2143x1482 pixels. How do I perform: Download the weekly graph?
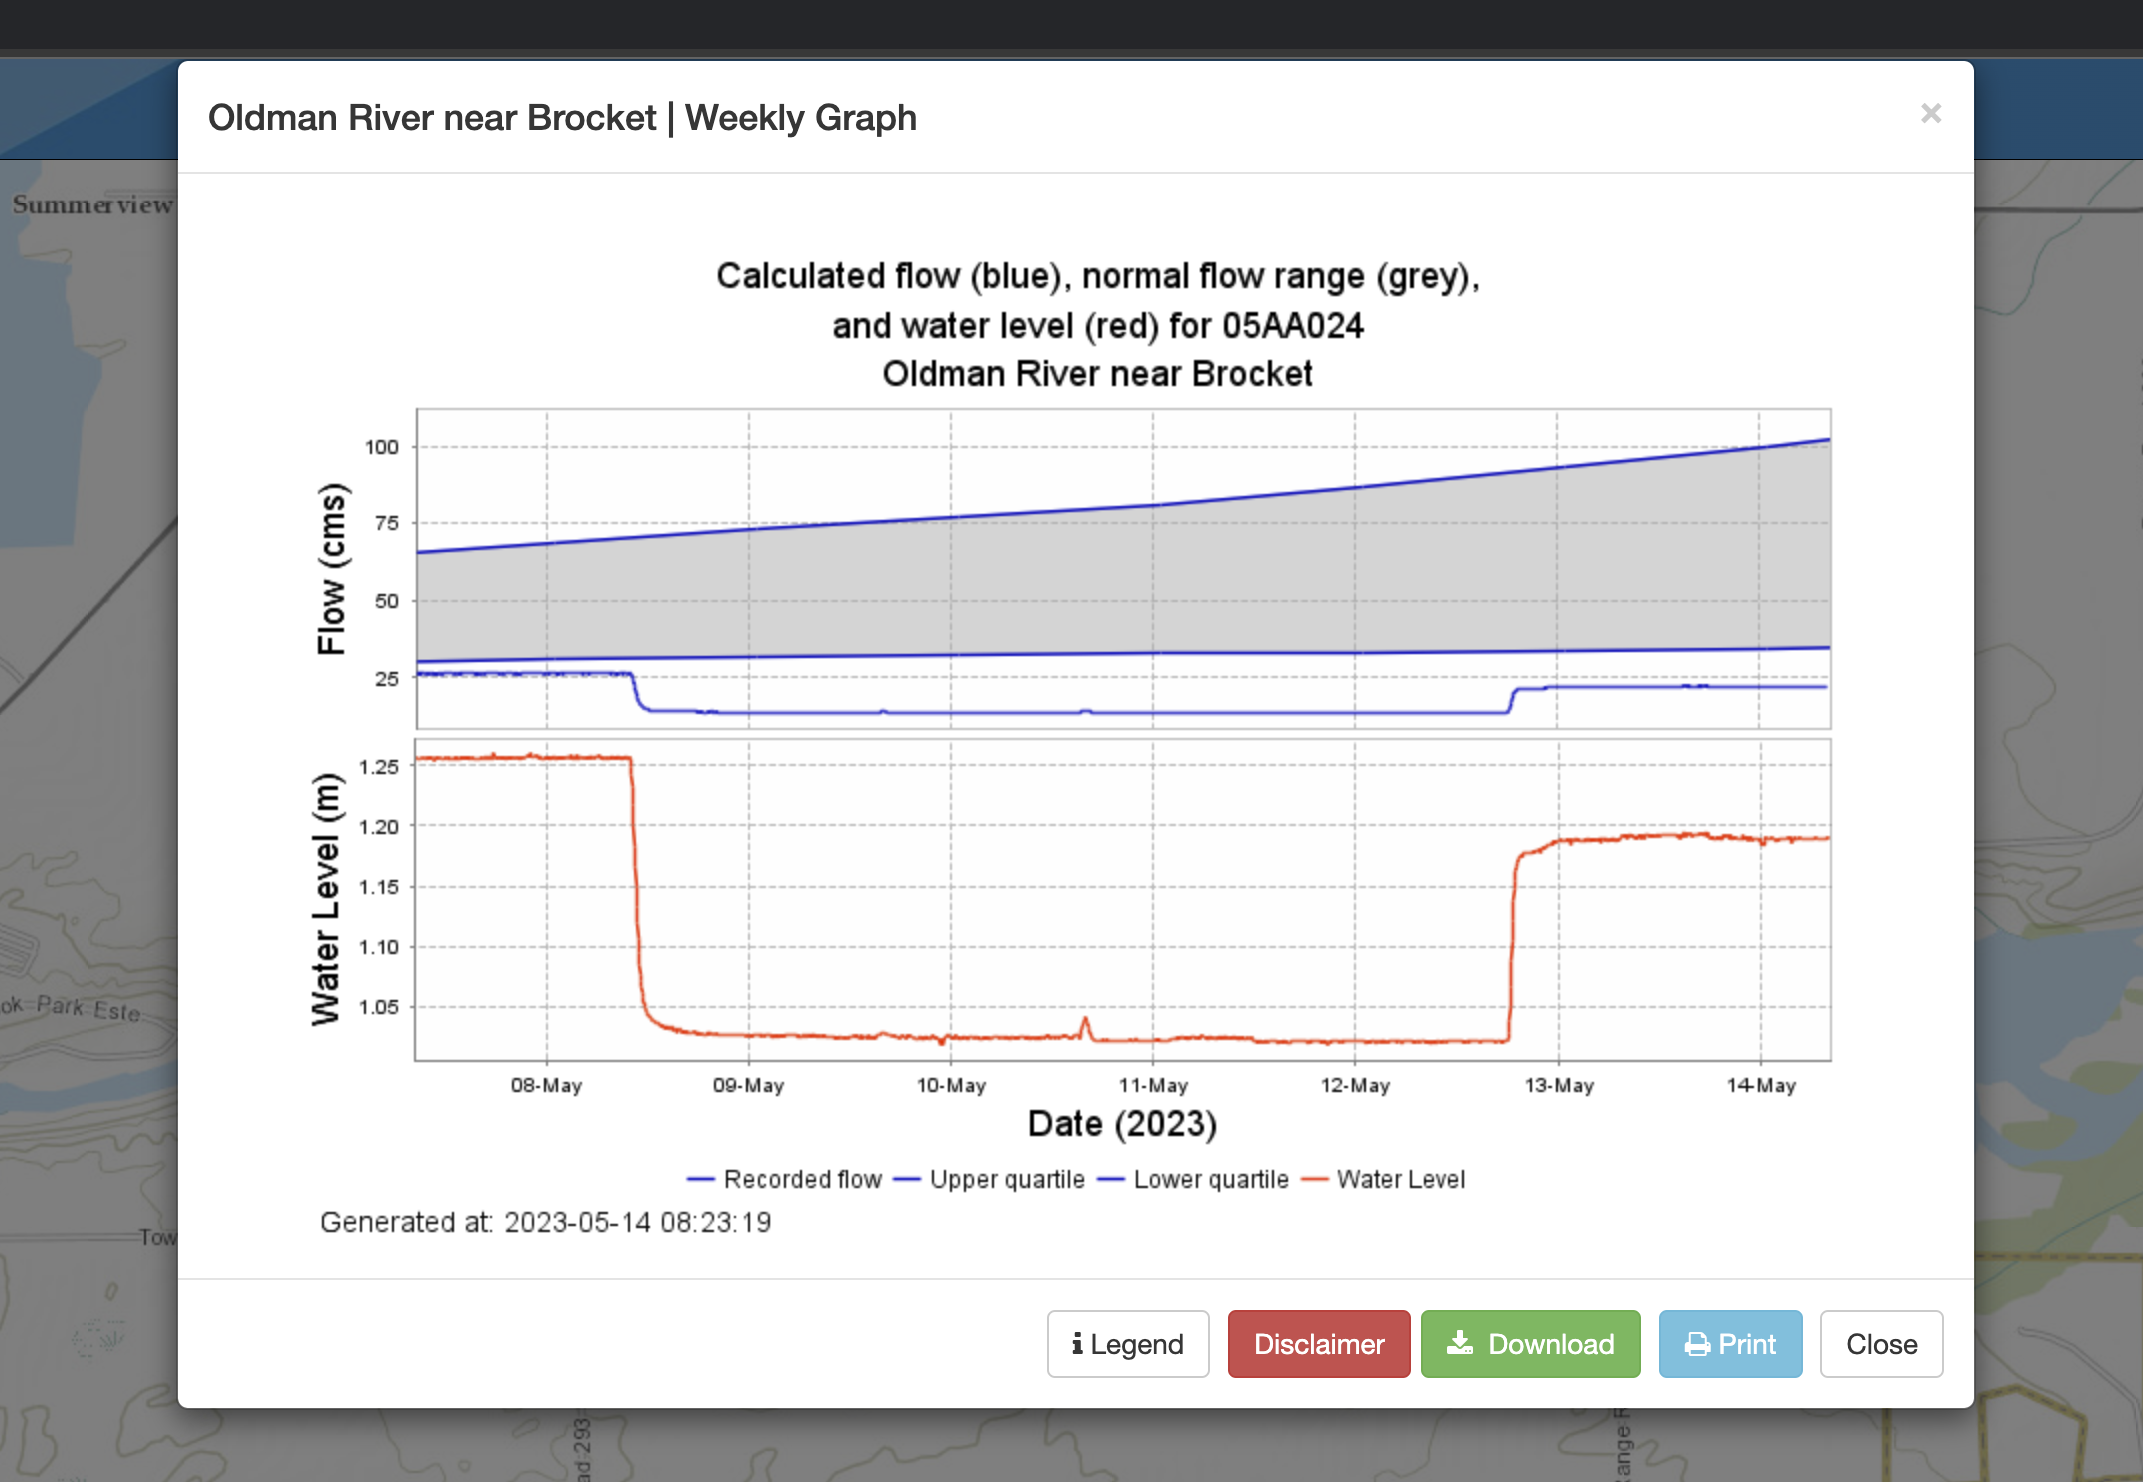1530,1344
